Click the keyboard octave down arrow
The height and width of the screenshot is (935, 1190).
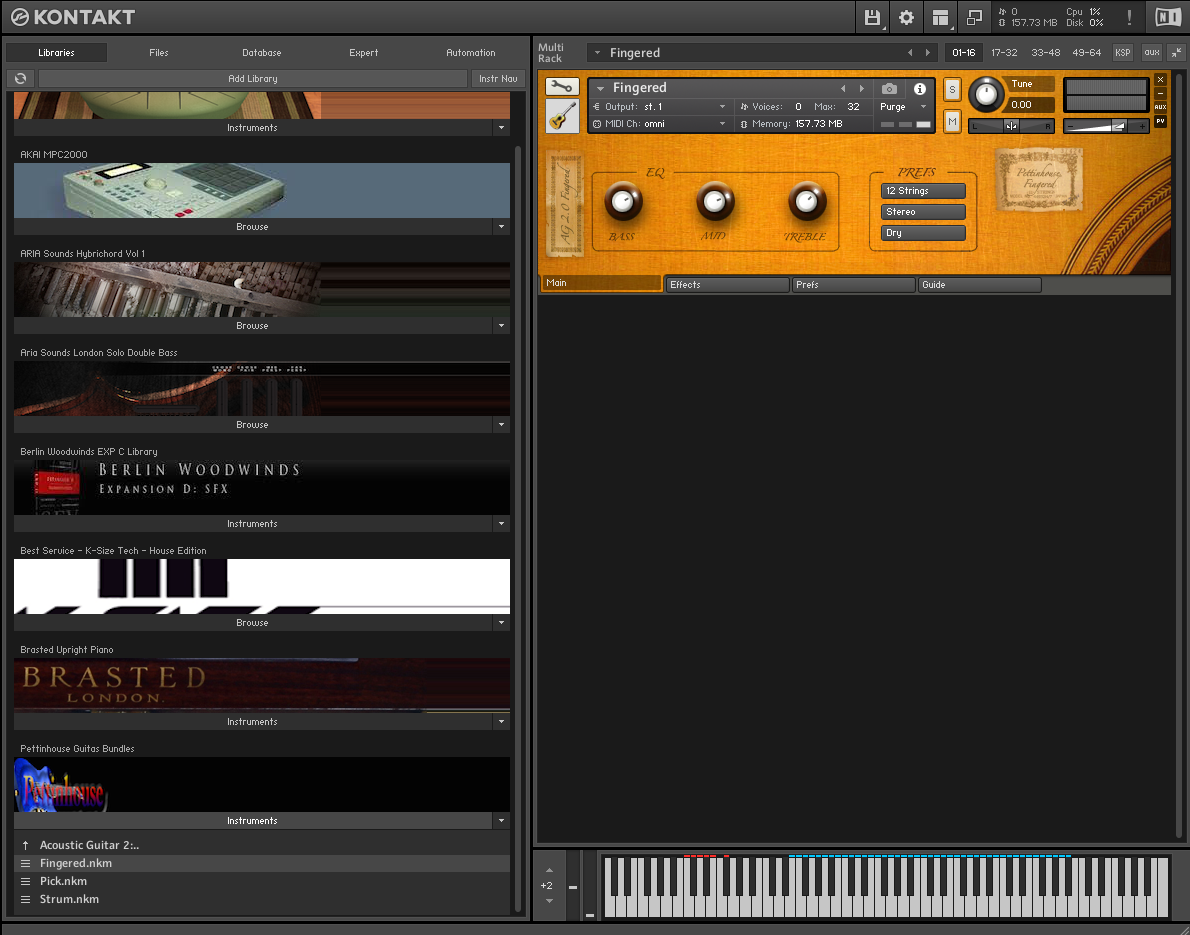[549, 901]
